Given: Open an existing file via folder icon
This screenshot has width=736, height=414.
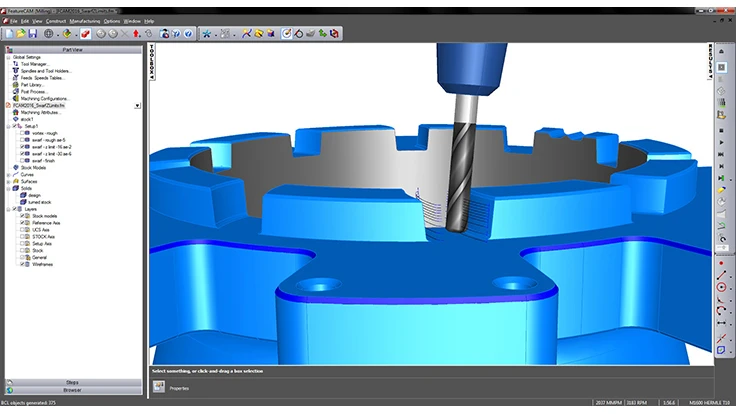Looking at the screenshot, I should point(21,33).
